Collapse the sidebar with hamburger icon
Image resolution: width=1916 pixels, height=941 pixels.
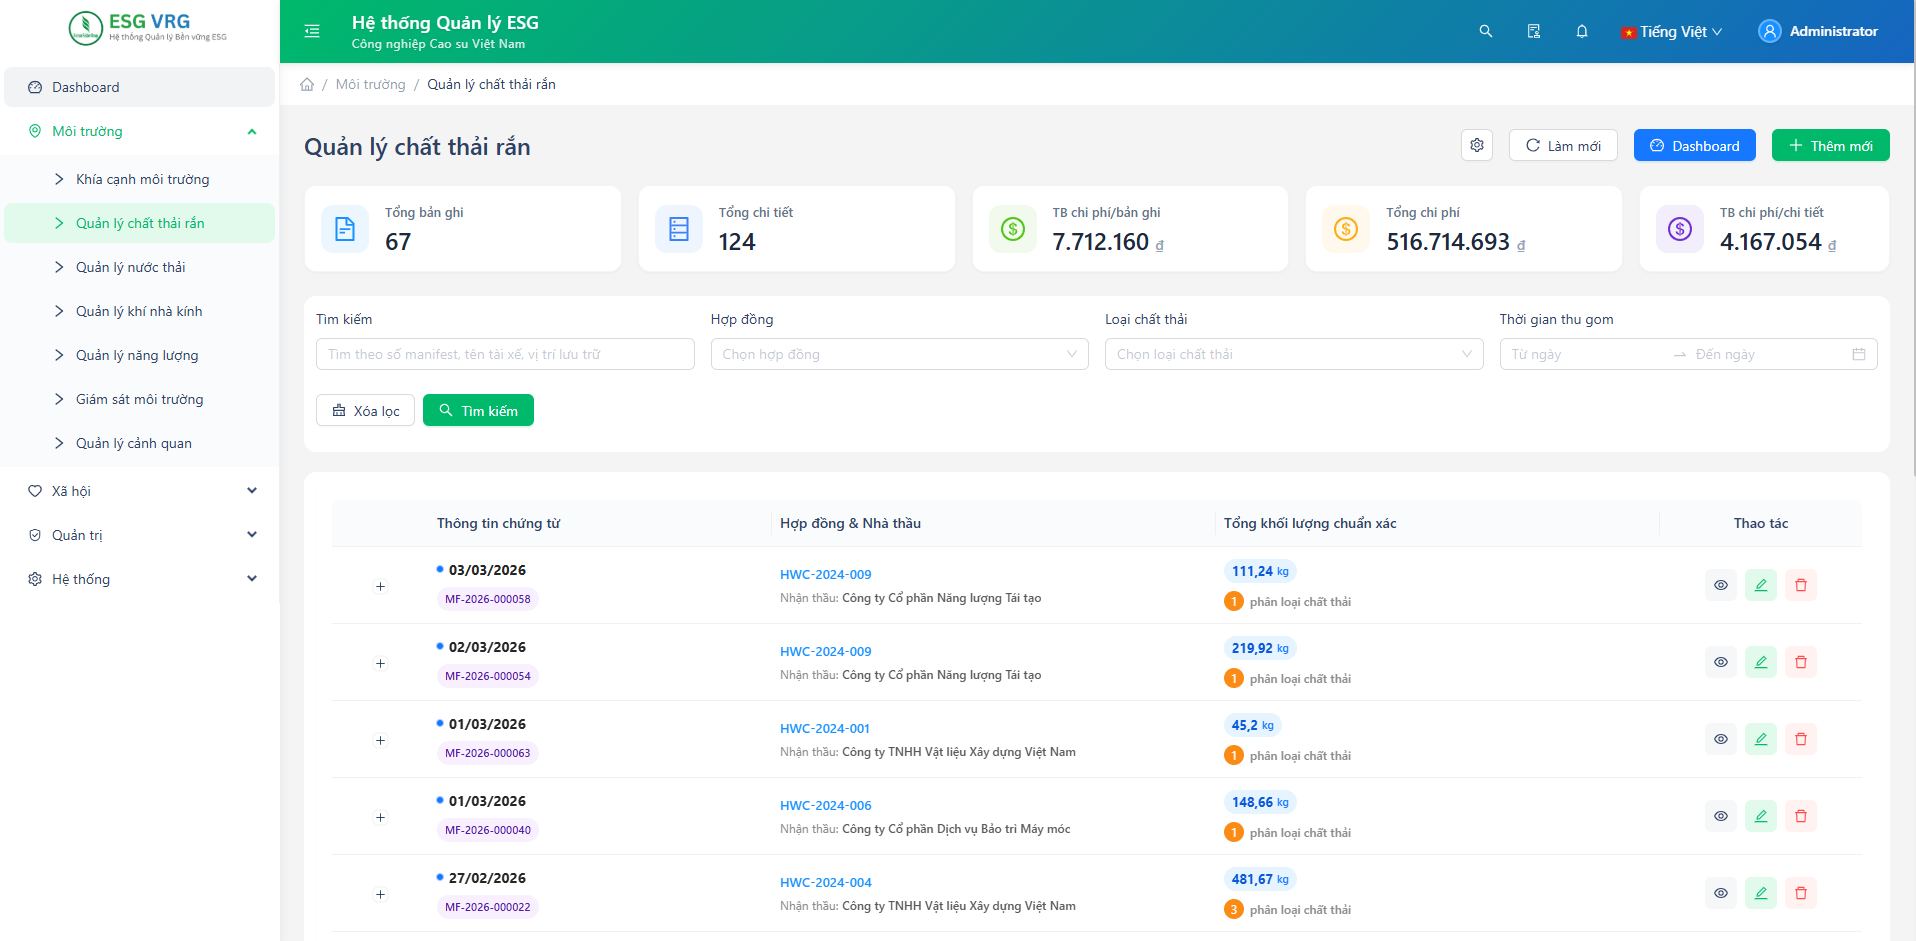312,31
